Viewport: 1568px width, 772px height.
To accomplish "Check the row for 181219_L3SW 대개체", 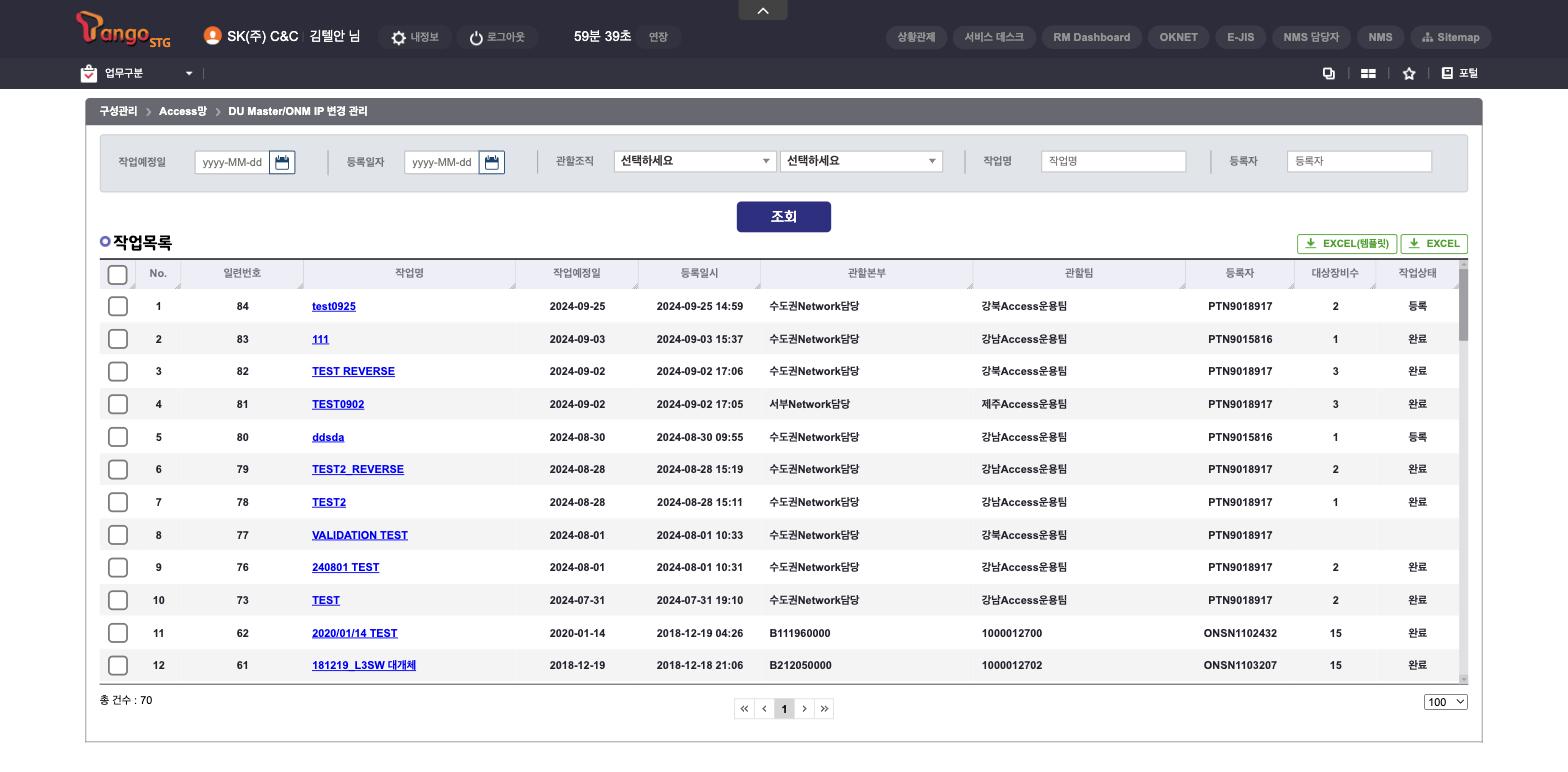I will click(117, 665).
